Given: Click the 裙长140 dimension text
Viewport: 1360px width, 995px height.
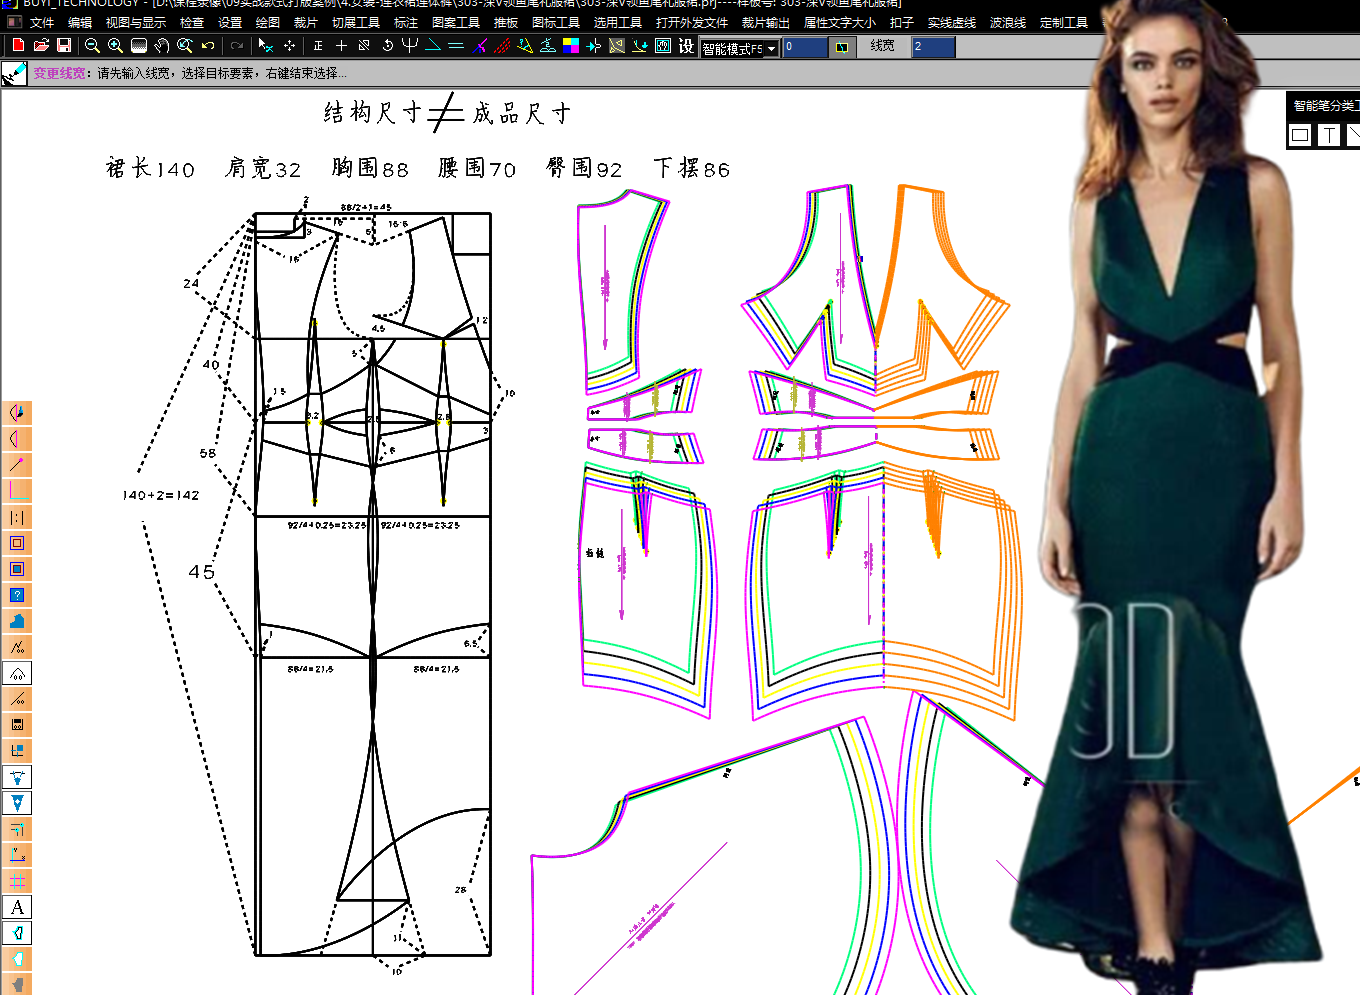Looking at the screenshot, I should click(150, 168).
